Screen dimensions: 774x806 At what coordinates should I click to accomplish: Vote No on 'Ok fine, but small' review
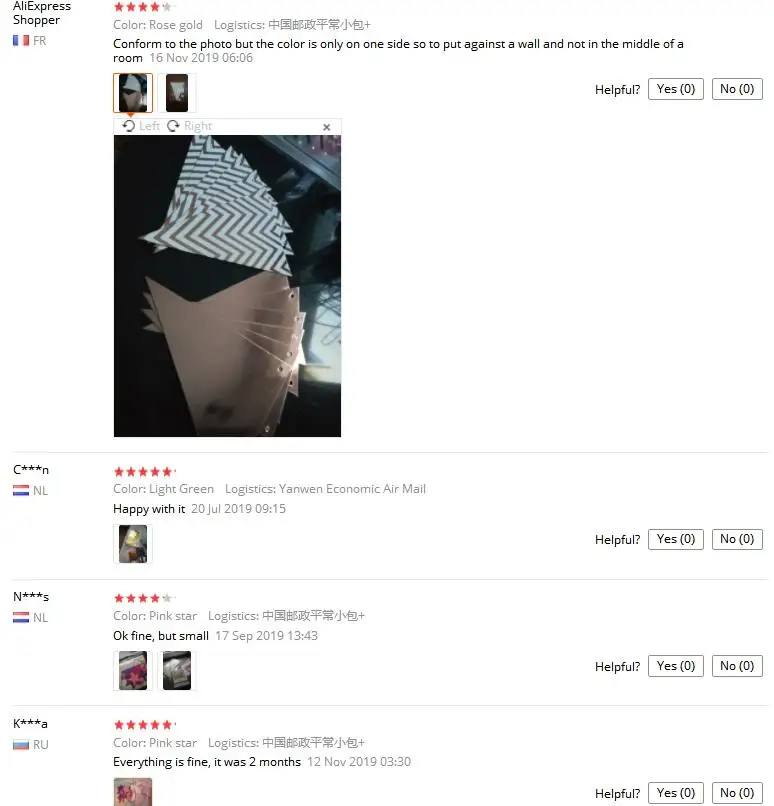click(x=737, y=666)
